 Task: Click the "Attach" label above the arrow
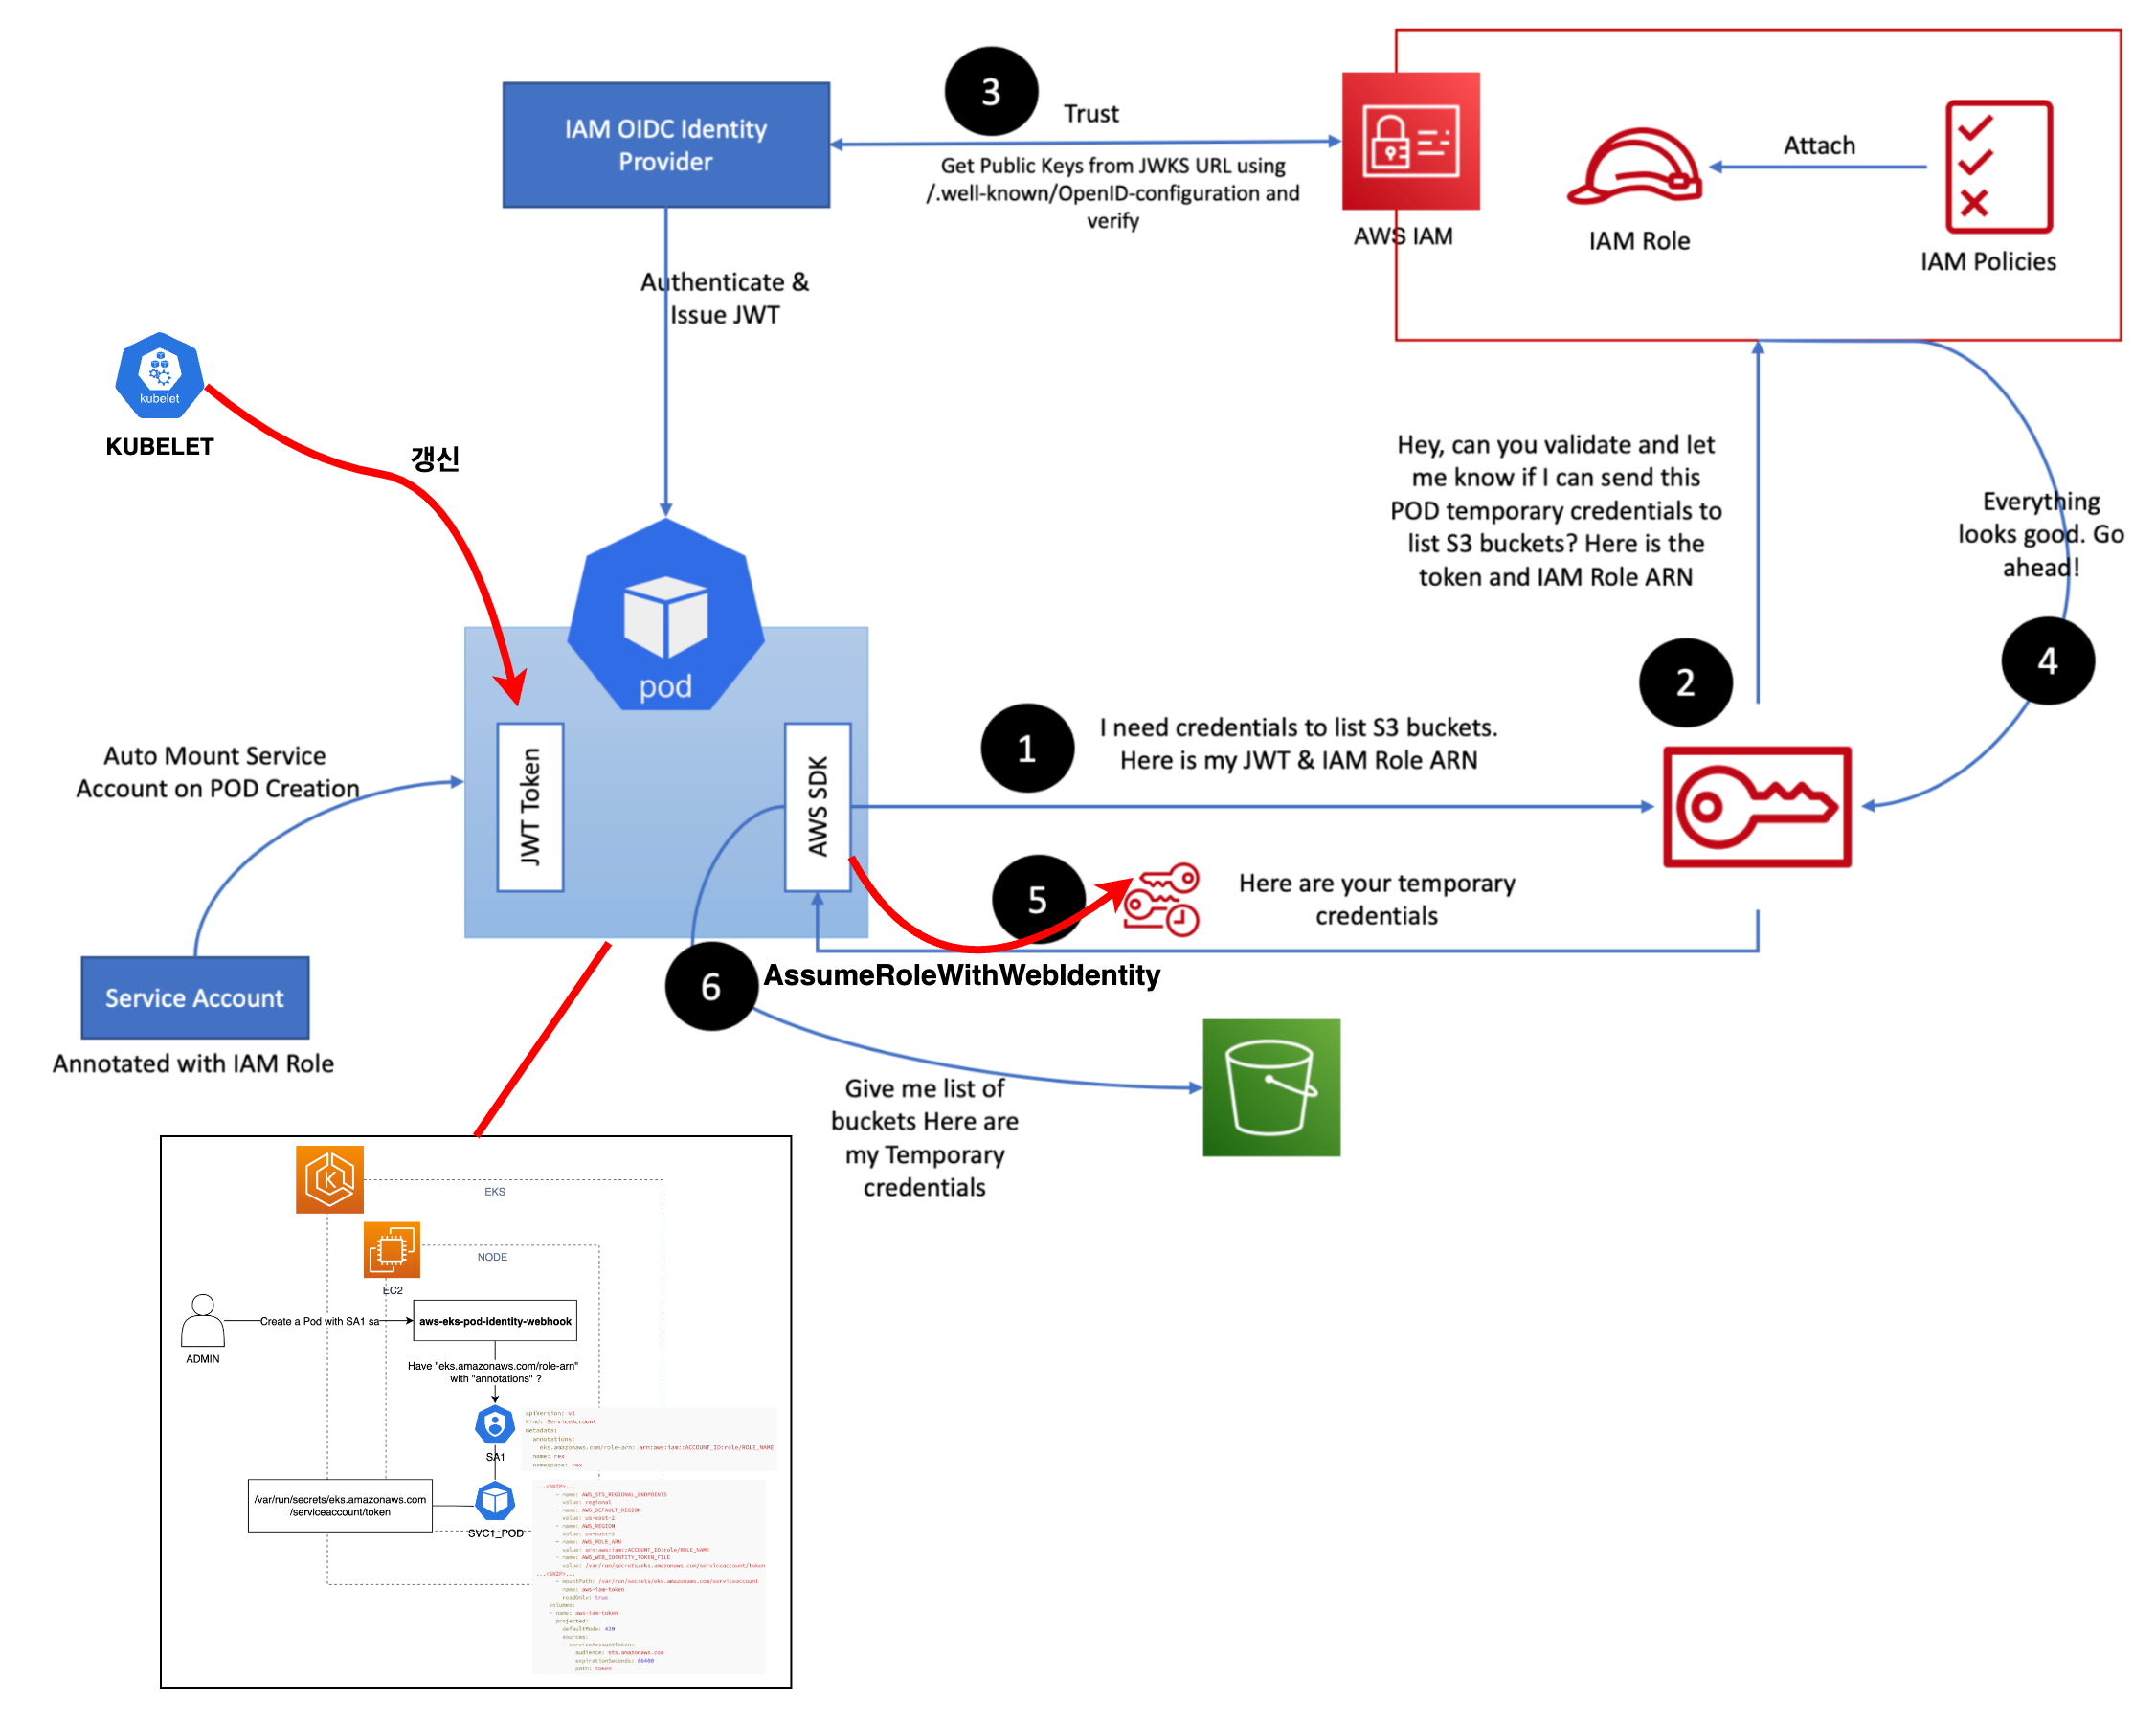coord(1819,145)
